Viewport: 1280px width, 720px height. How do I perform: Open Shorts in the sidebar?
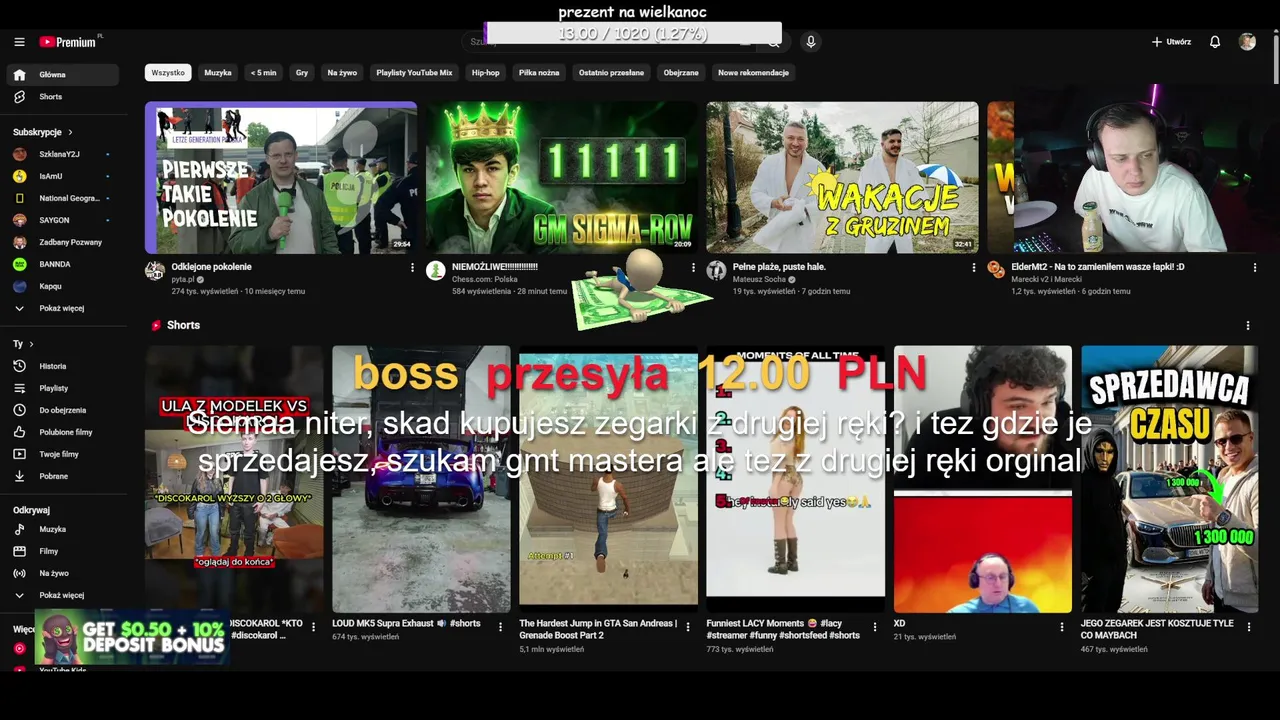[63, 97]
